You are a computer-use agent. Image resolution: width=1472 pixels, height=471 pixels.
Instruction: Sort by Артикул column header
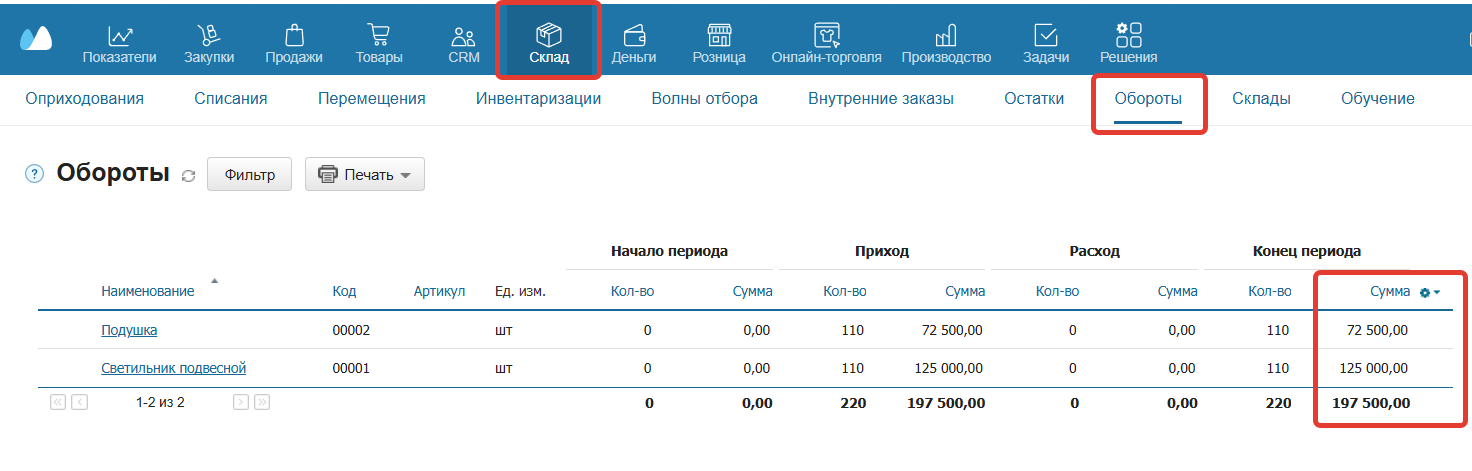[440, 291]
